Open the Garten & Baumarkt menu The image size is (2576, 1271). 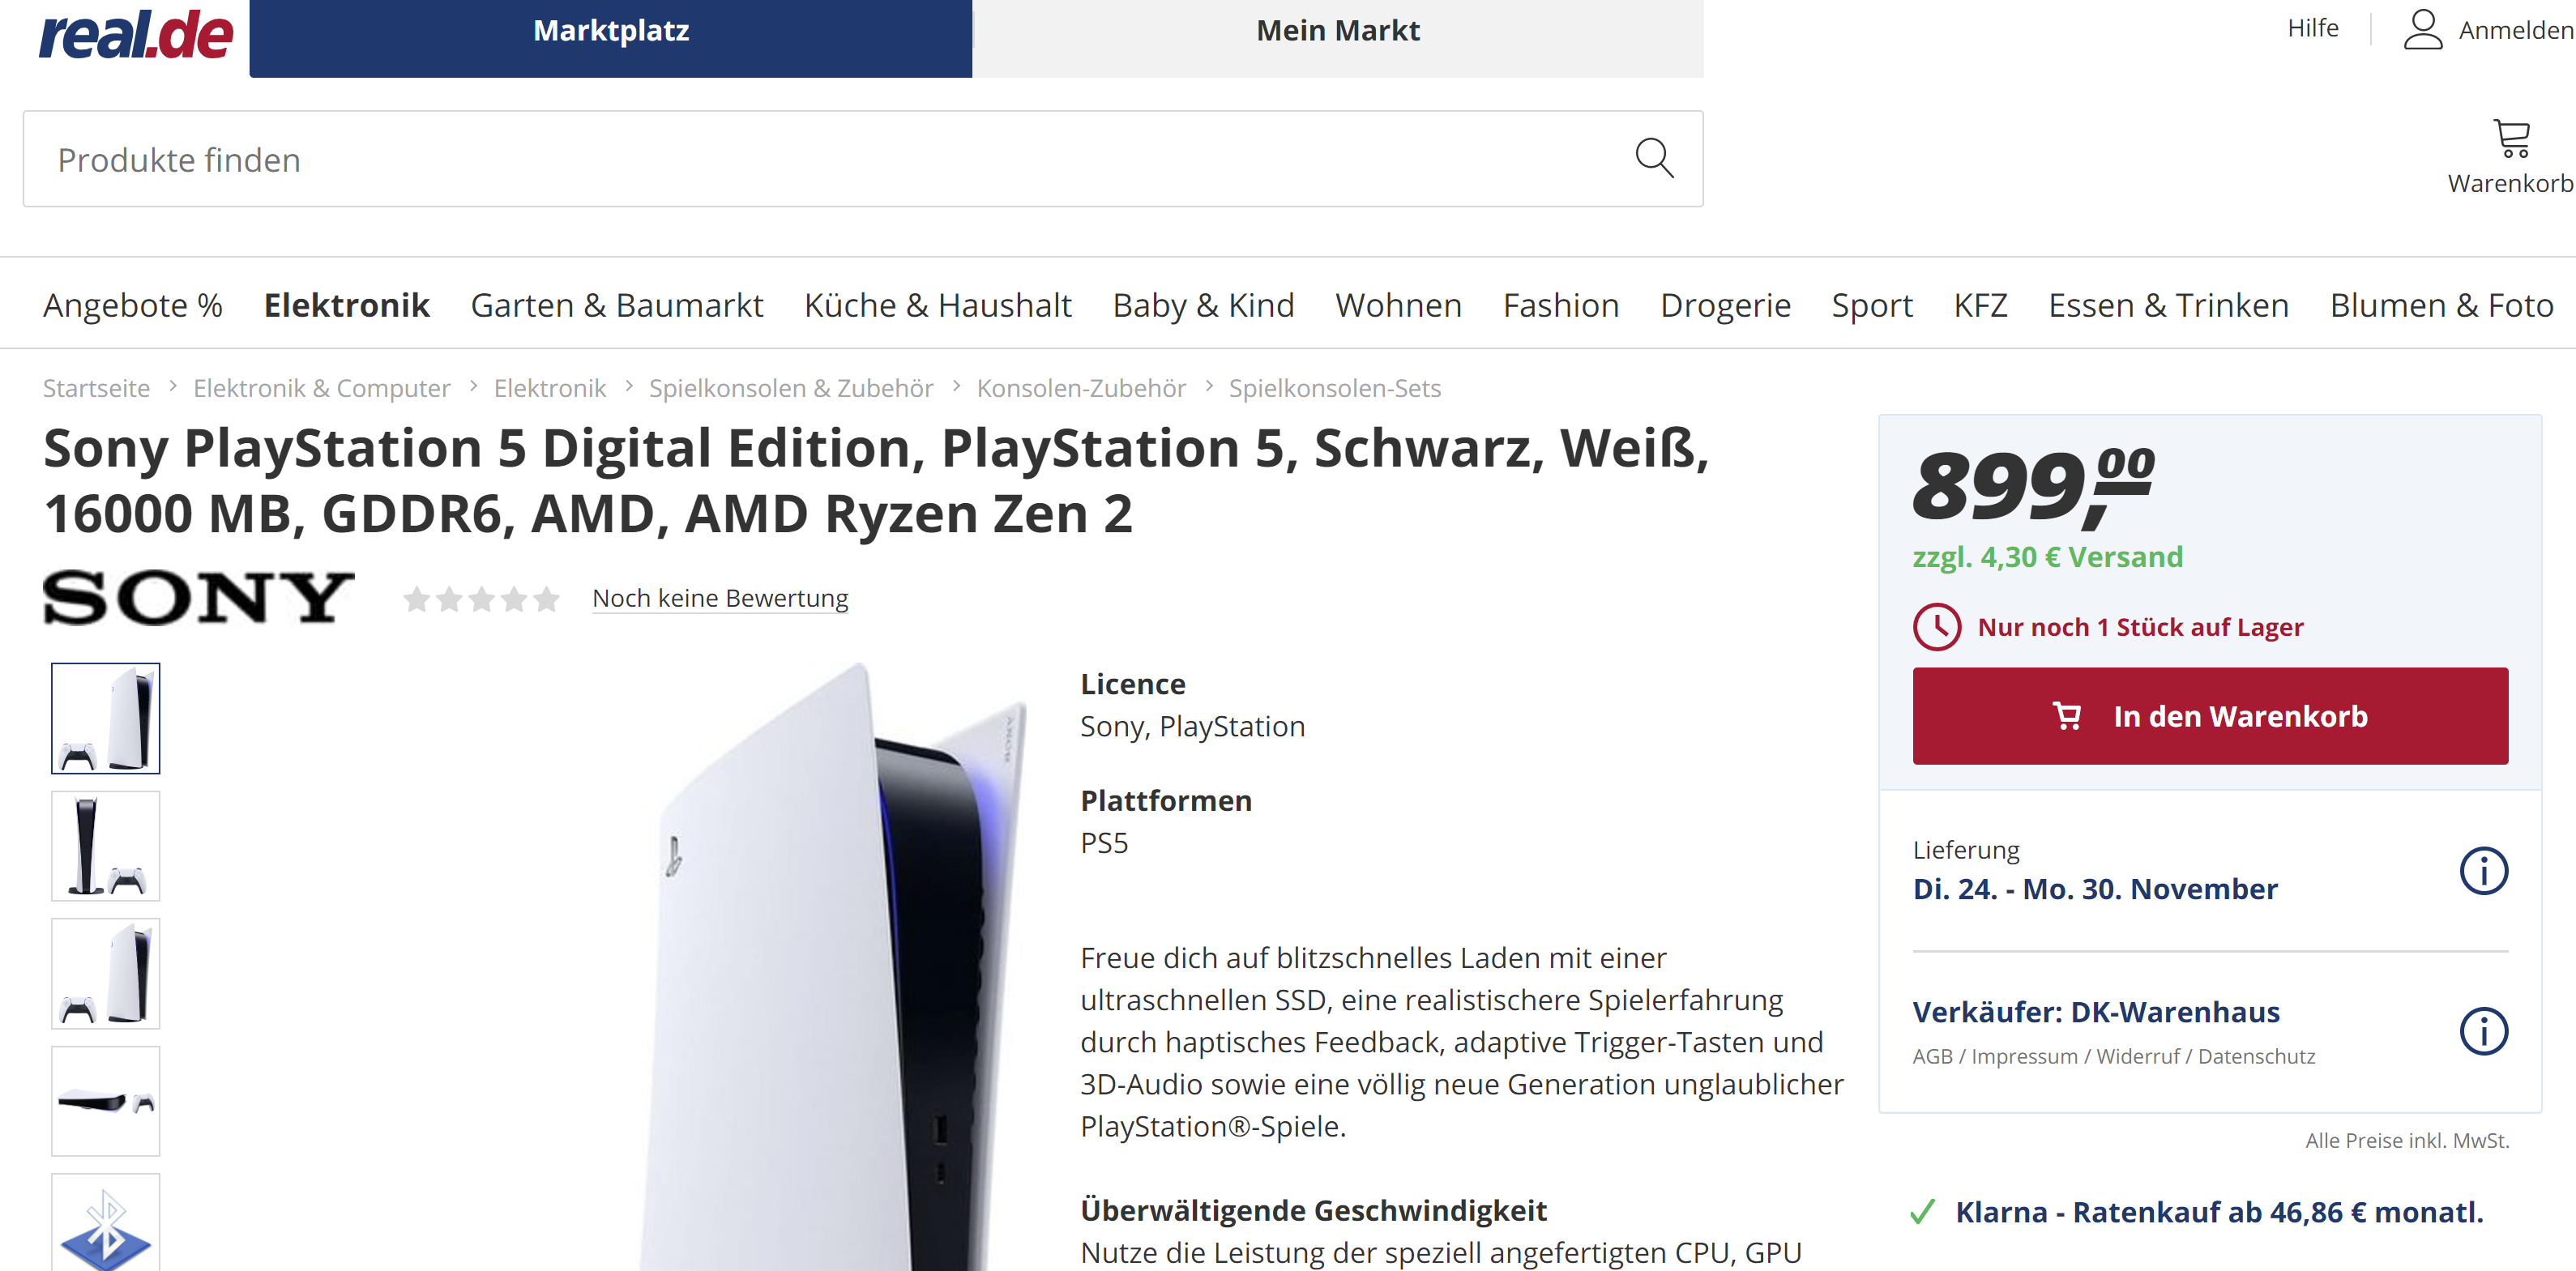tap(616, 305)
